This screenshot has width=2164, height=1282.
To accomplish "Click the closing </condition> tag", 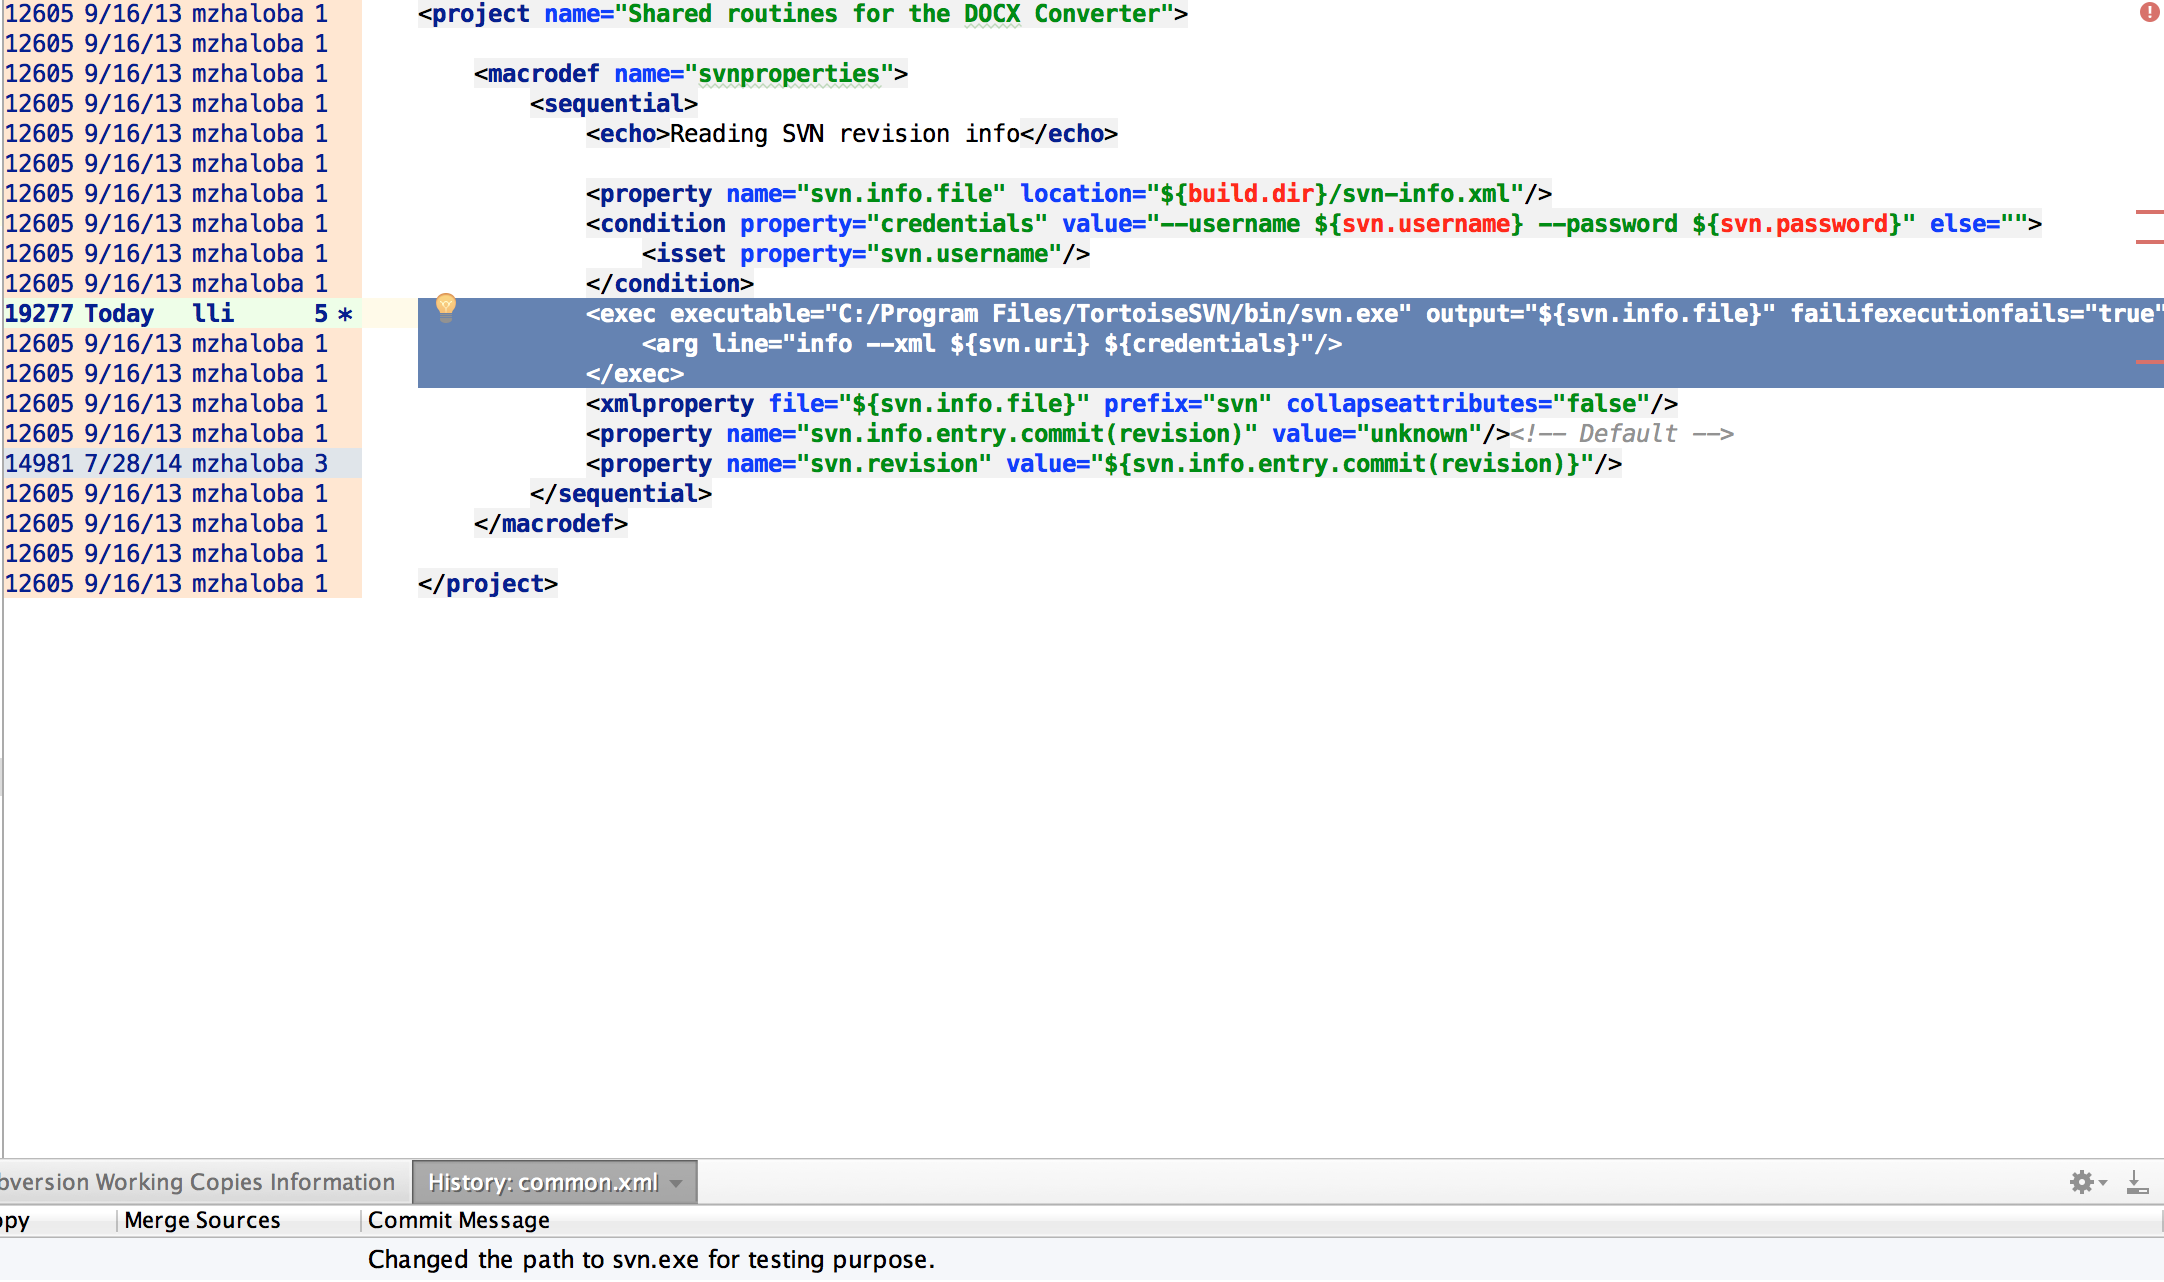I will coord(670,283).
